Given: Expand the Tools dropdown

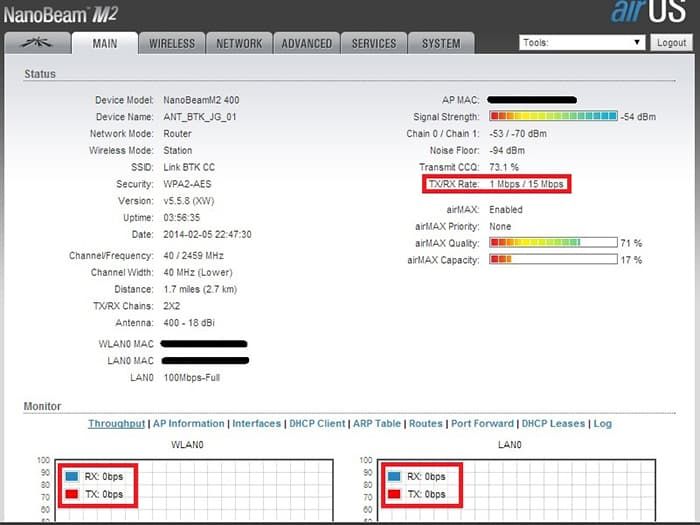Looking at the screenshot, I should (582, 43).
